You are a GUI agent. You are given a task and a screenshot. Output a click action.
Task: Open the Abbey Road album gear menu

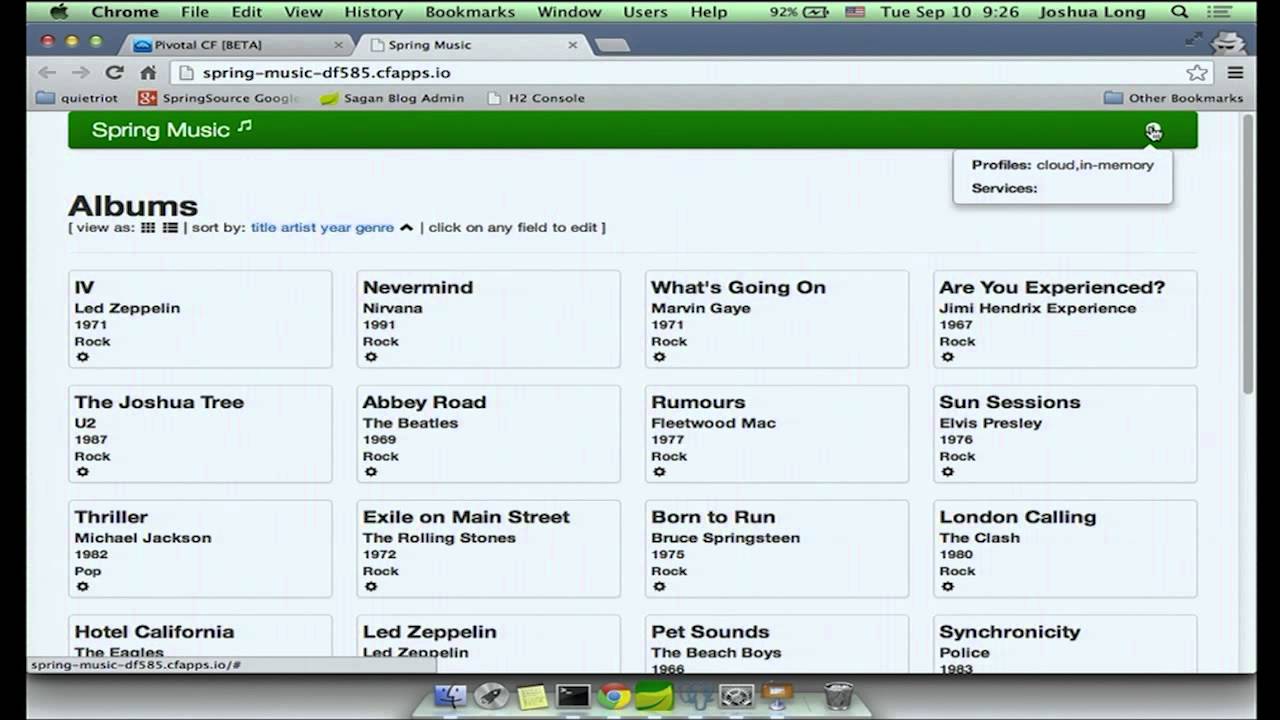pos(371,472)
